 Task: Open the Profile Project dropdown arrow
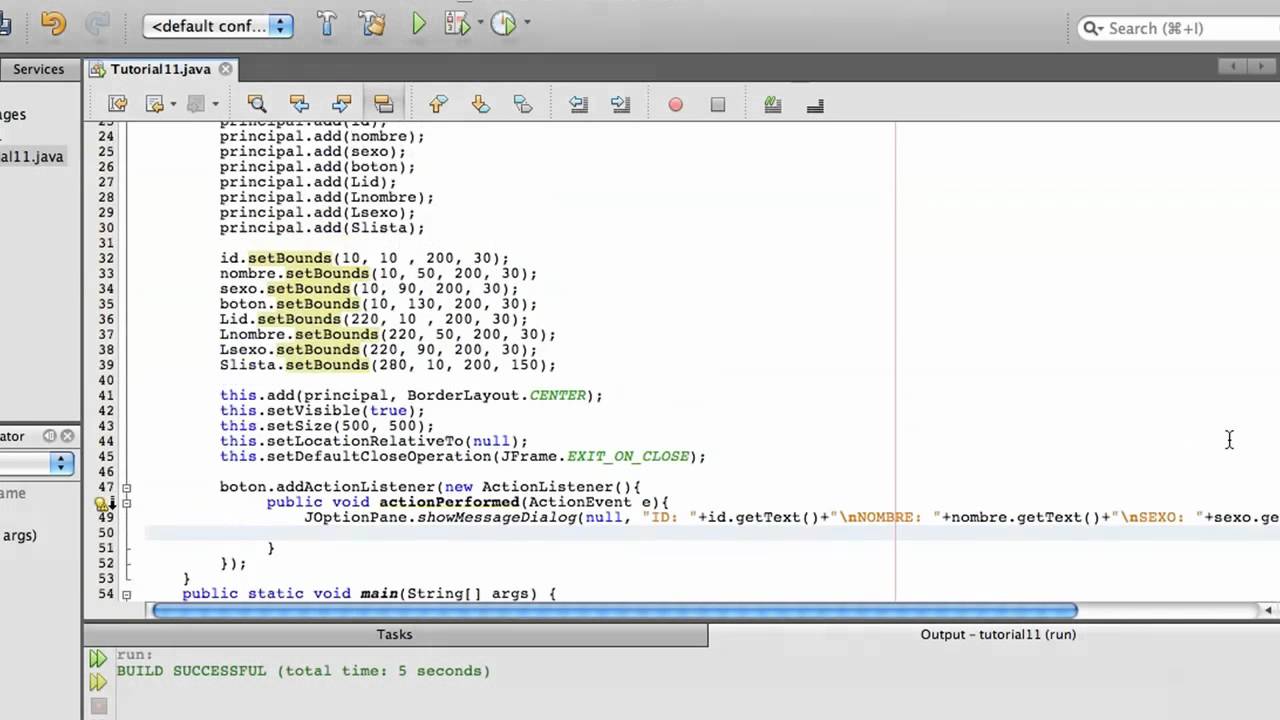527,23
